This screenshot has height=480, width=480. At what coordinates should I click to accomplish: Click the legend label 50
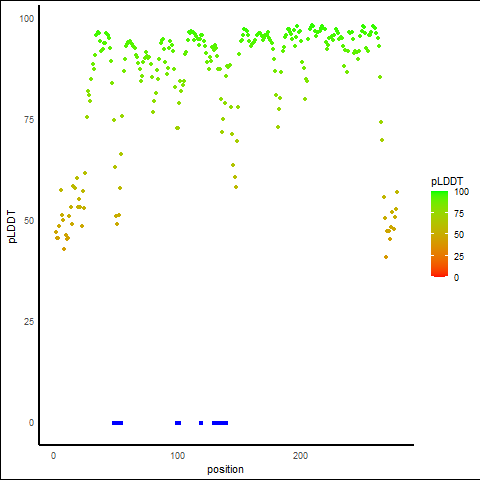459,235
